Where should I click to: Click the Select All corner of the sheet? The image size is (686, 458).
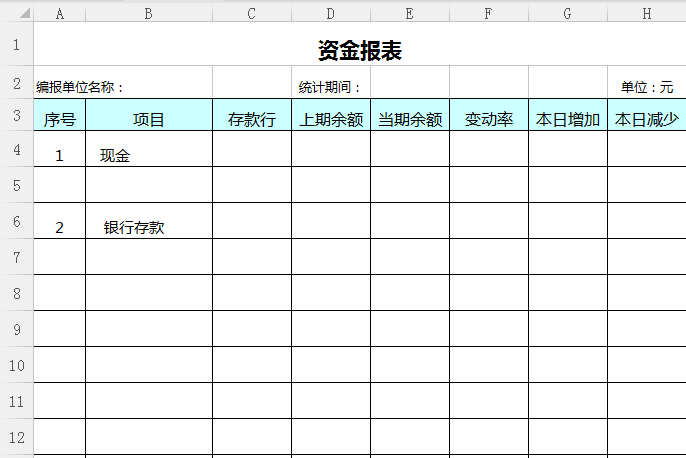16,12
